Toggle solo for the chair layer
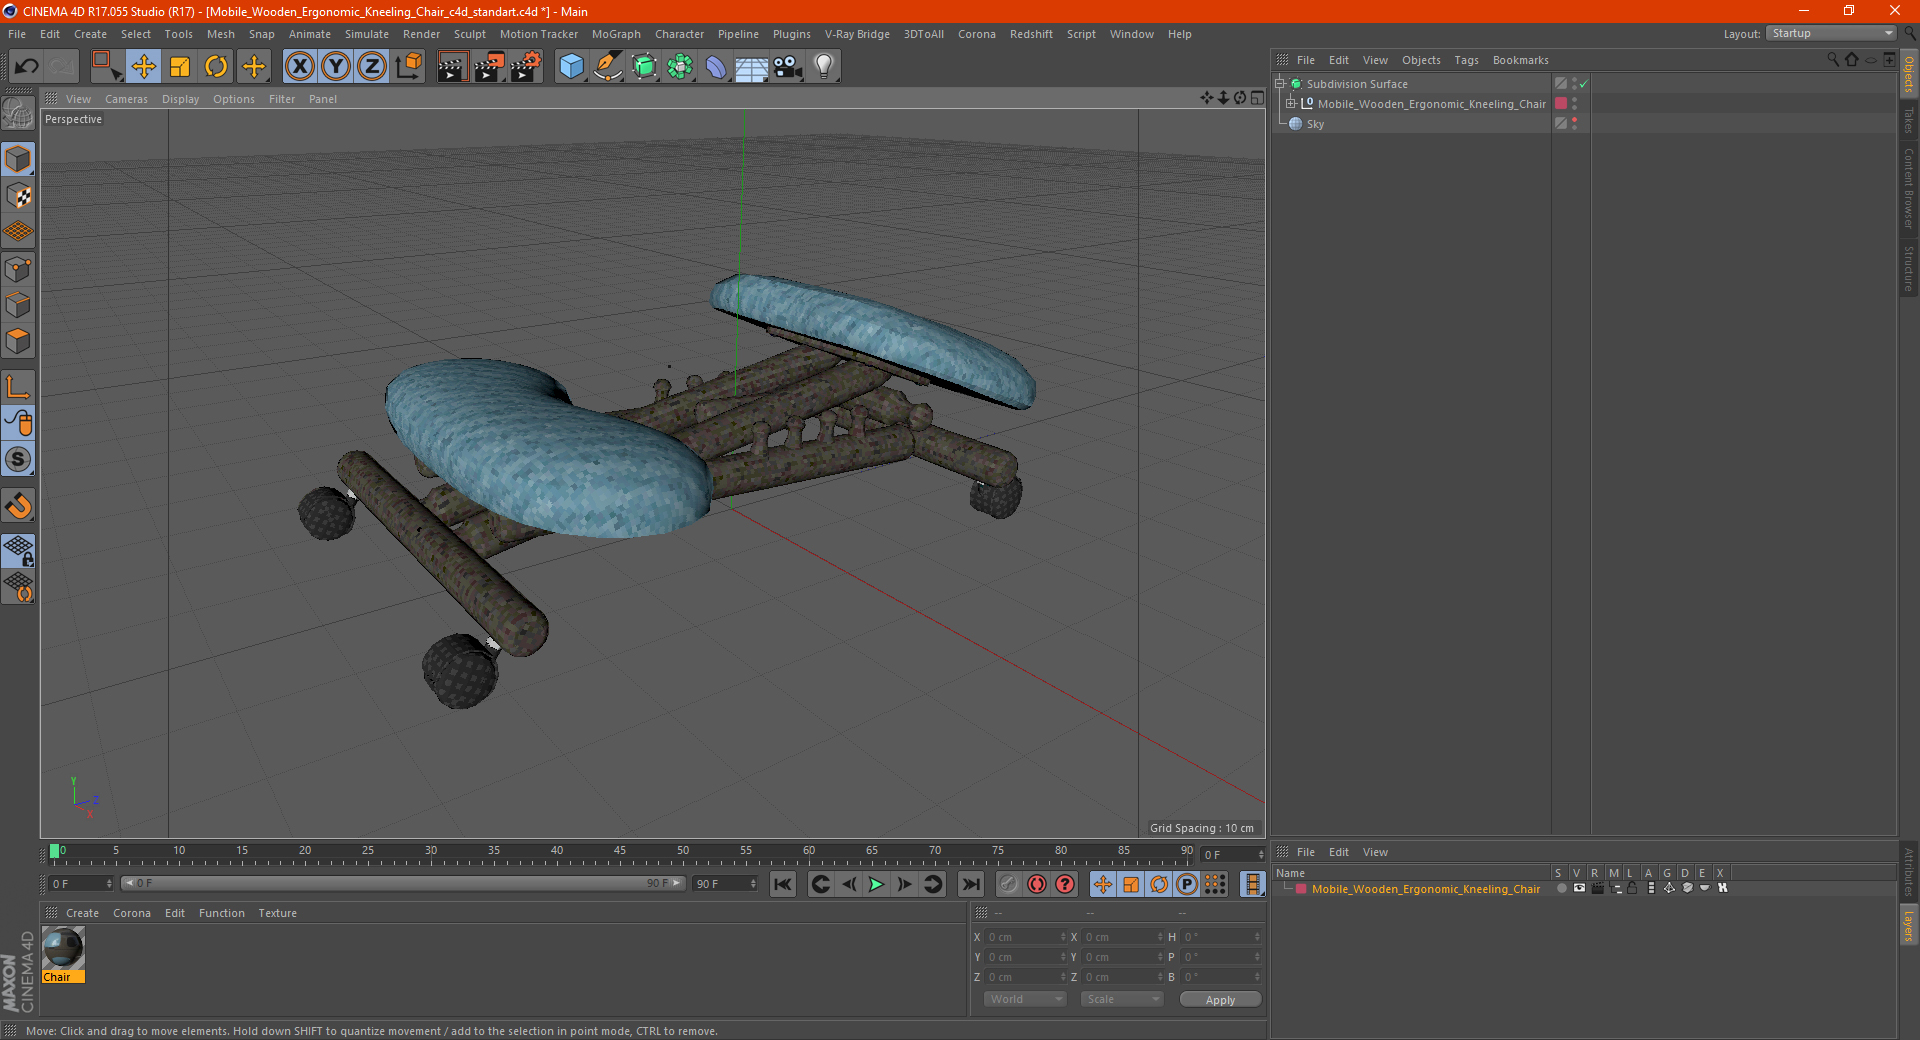This screenshot has height=1040, width=1920. point(1561,888)
